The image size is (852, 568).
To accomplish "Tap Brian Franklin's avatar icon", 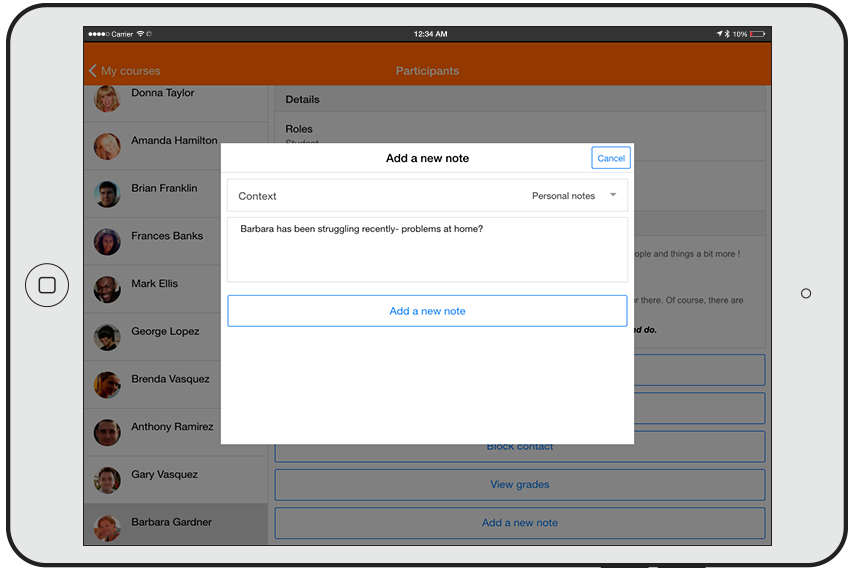I will click(x=107, y=194).
